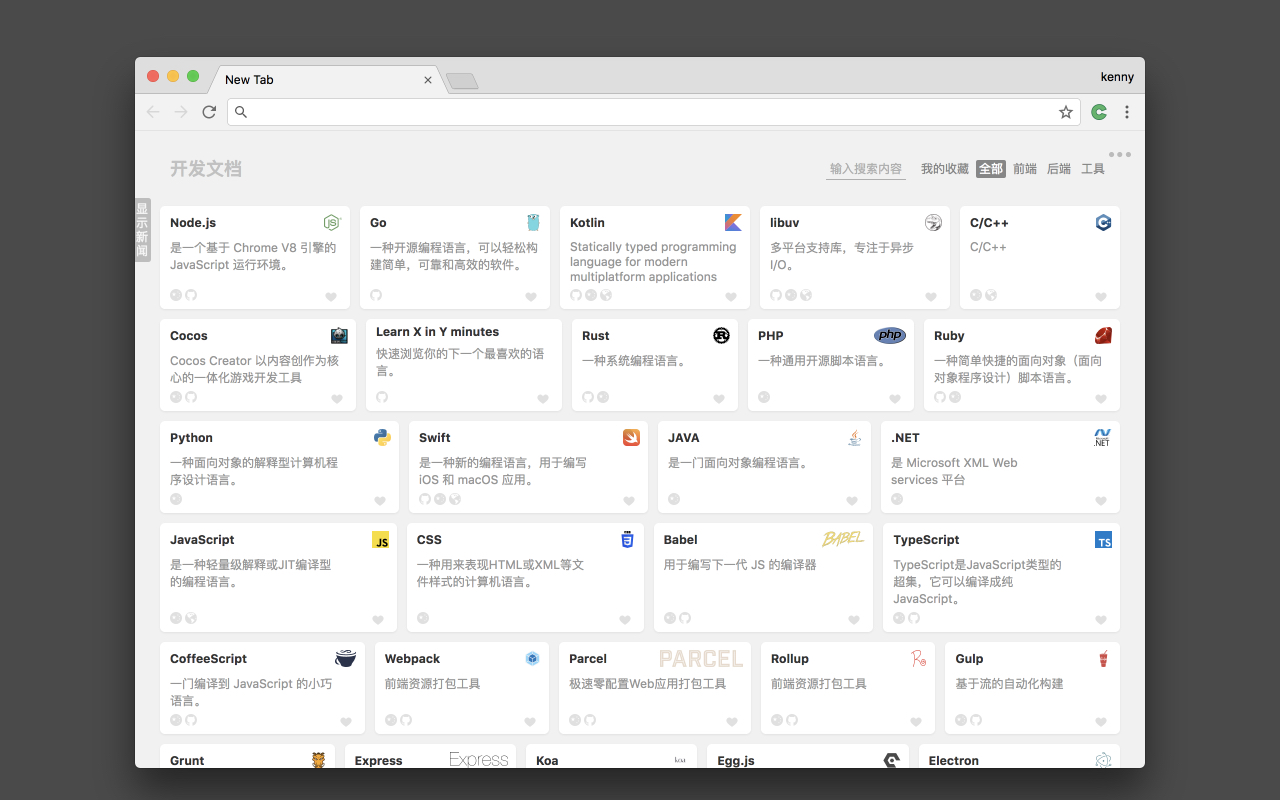
Task: Click the Swift bird icon
Action: click(631, 438)
